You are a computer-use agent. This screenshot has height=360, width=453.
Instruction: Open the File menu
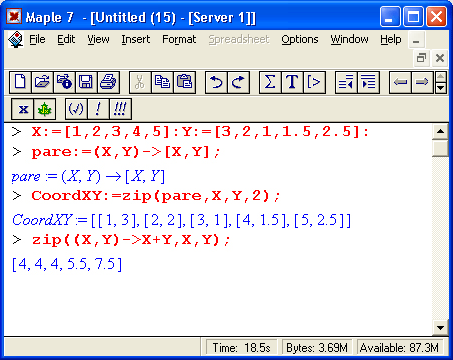(x=37, y=39)
